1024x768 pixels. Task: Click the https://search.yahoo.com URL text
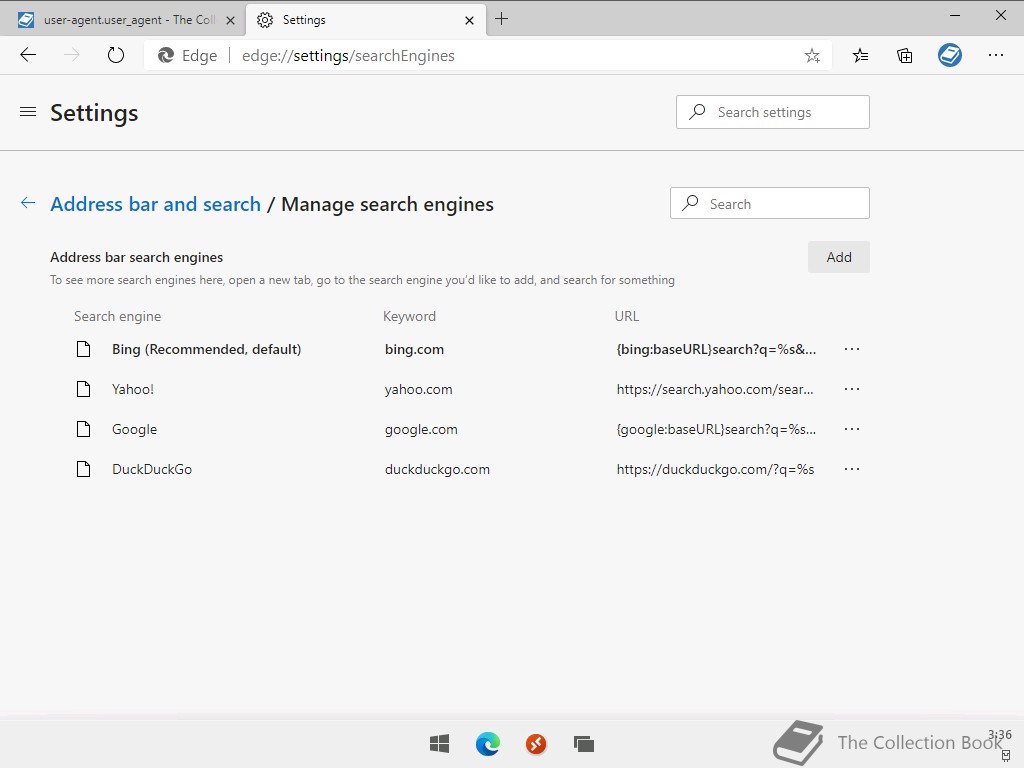coord(714,389)
